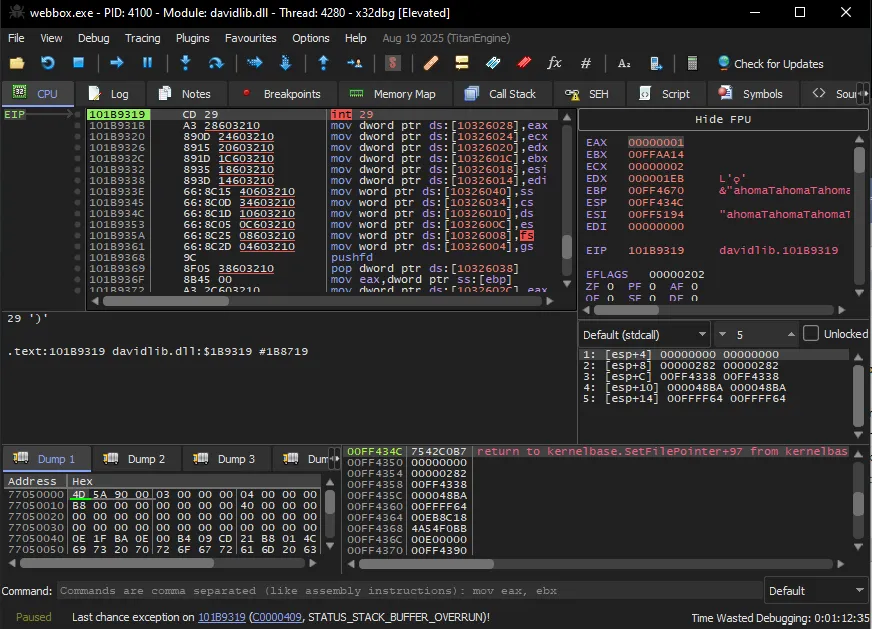Open the Script tab

[665, 94]
